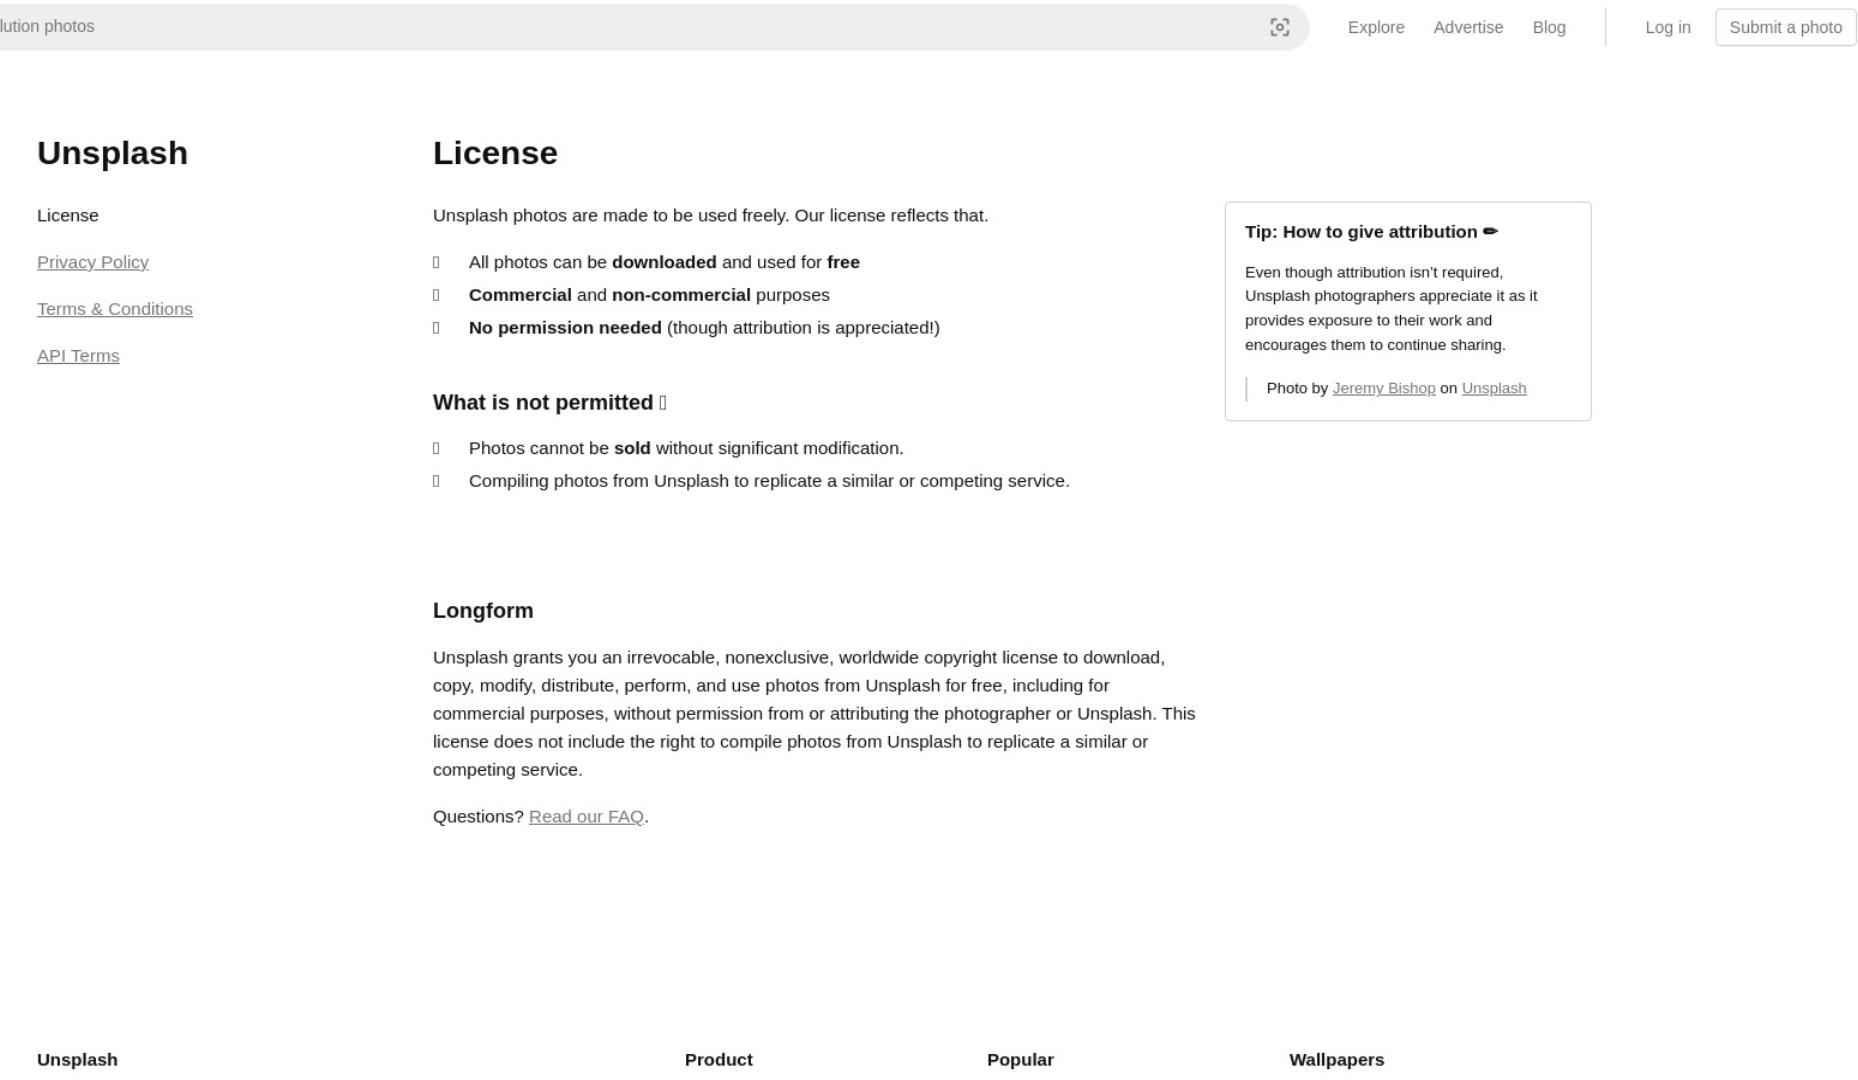Follow the Jeremy Bishop attribution link
The image size is (1858, 1080).
[1384, 388]
